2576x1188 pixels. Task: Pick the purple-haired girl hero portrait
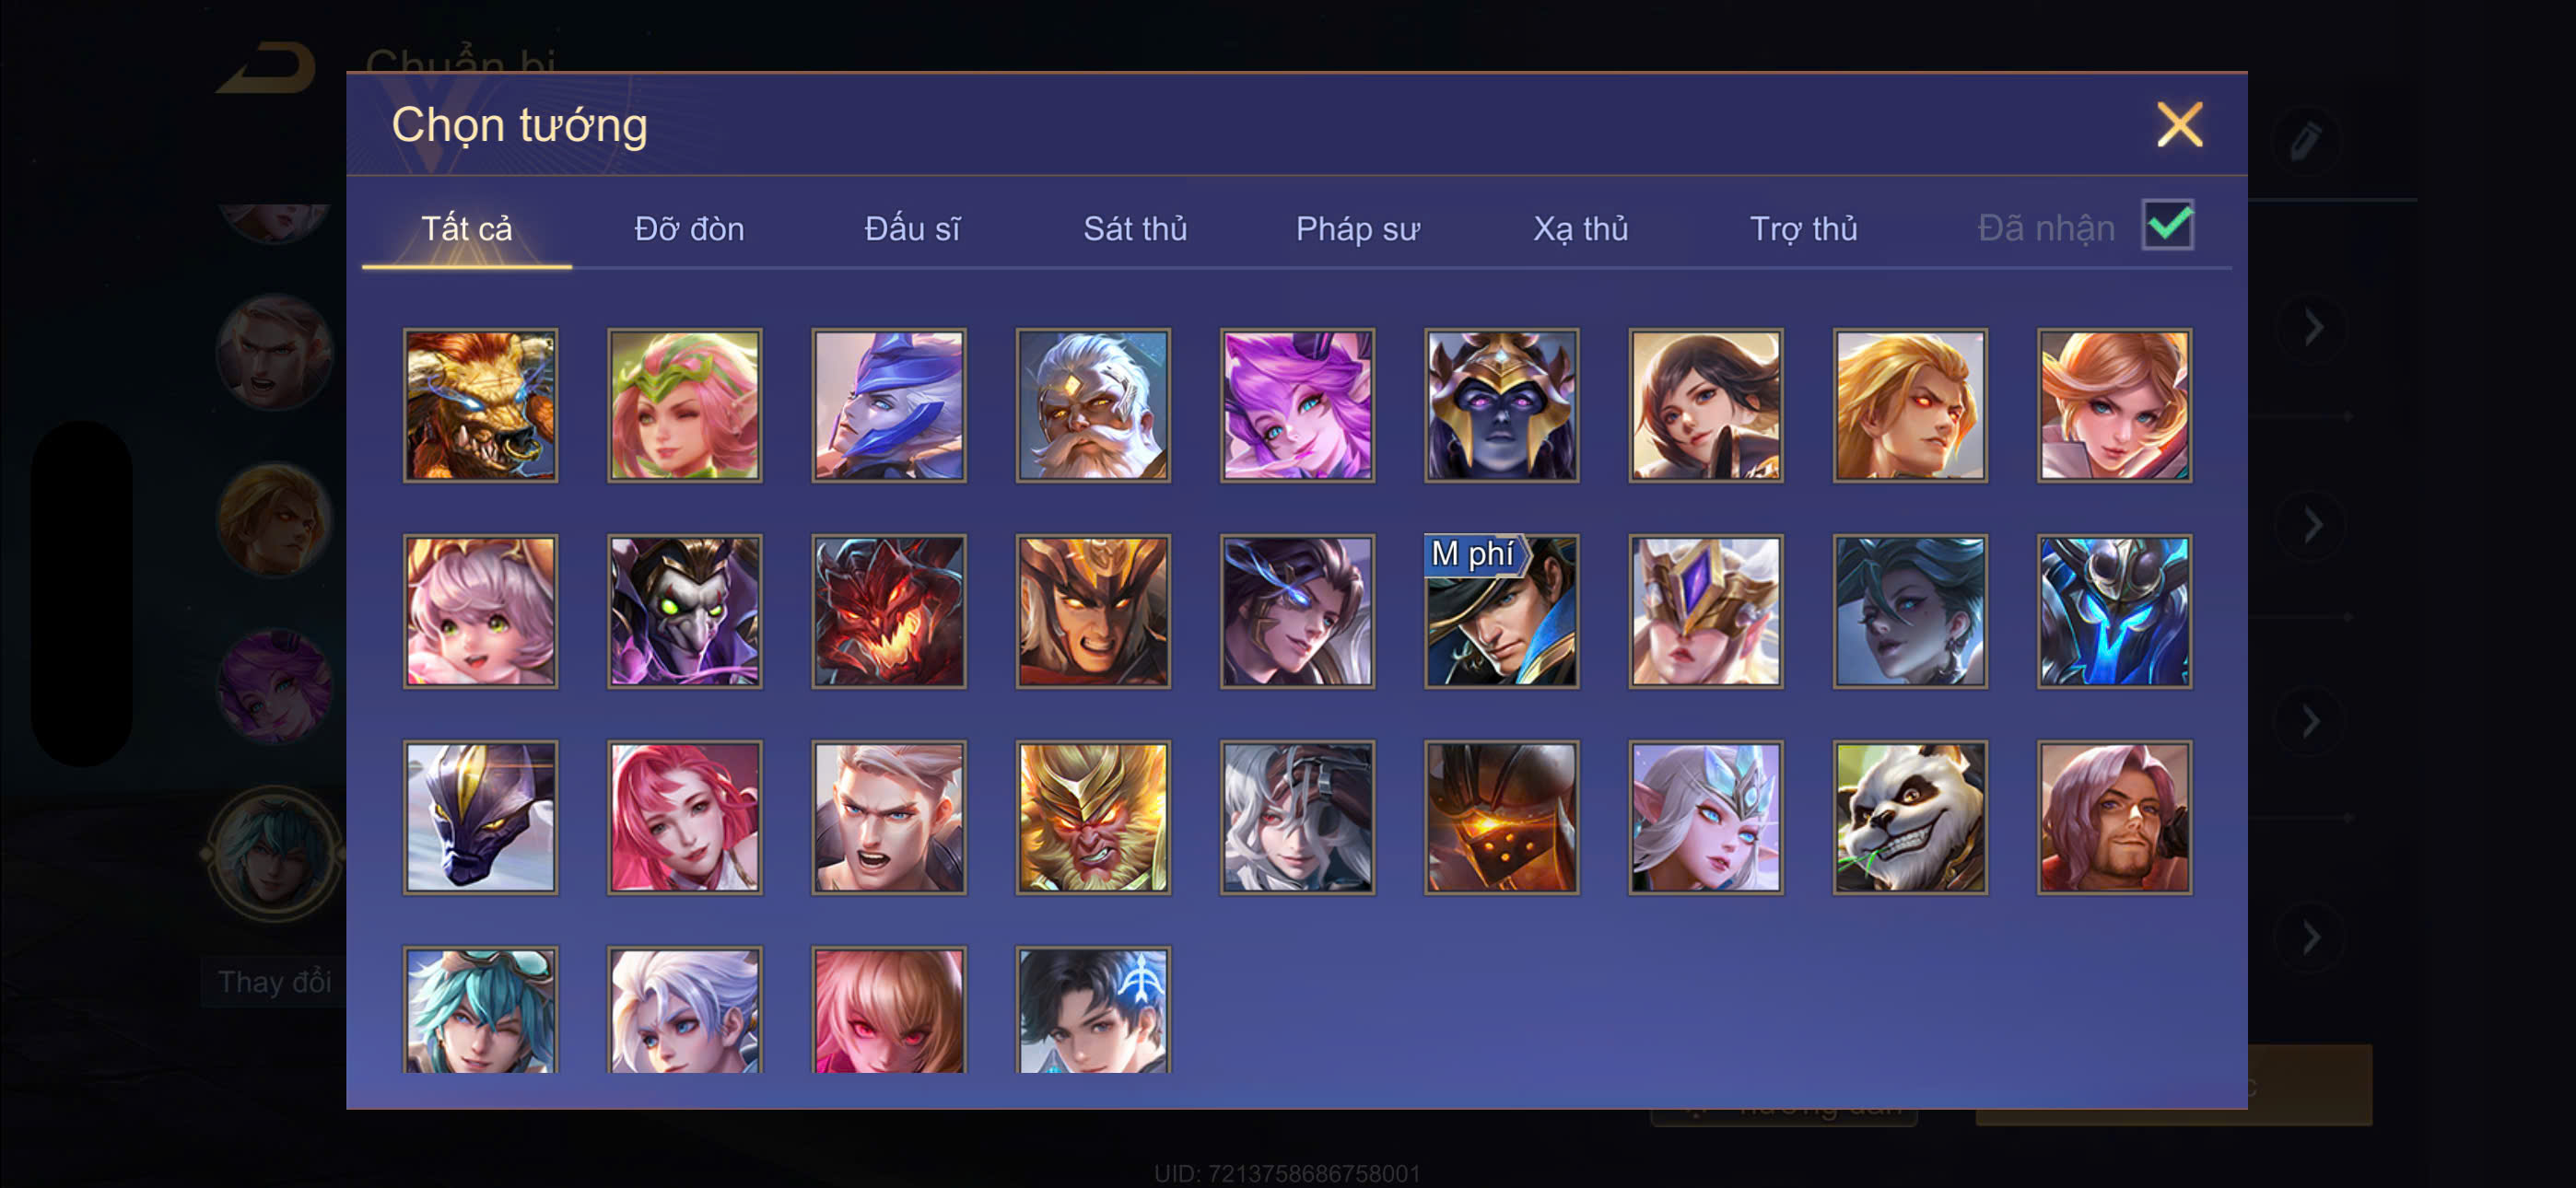[1297, 405]
